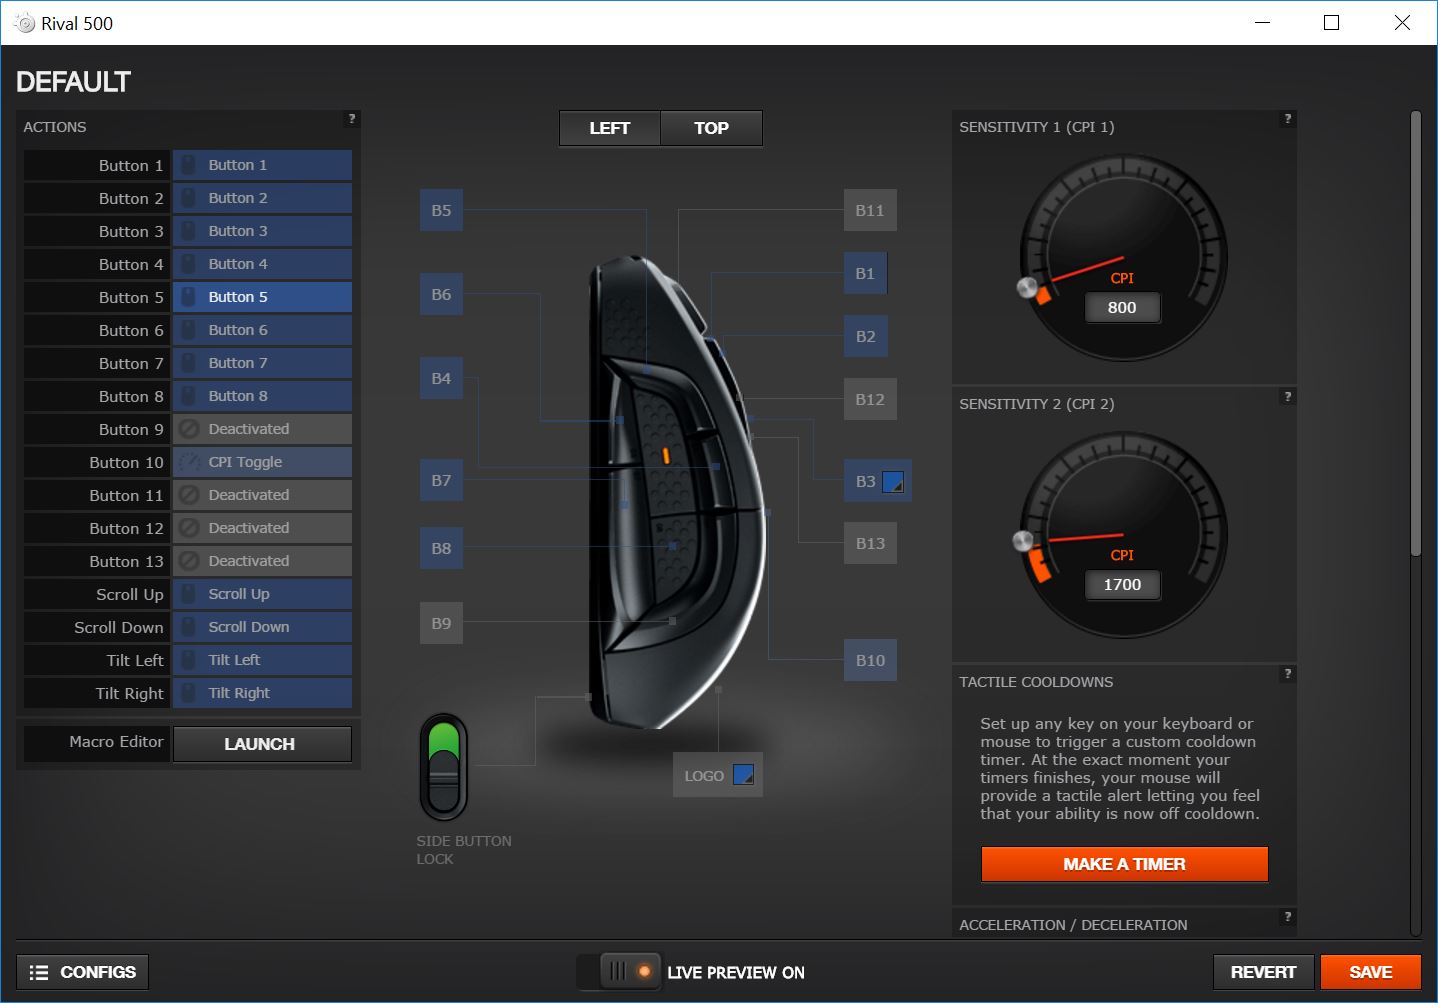
Task: Open the Tilt Right action binding
Action: (262, 693)
